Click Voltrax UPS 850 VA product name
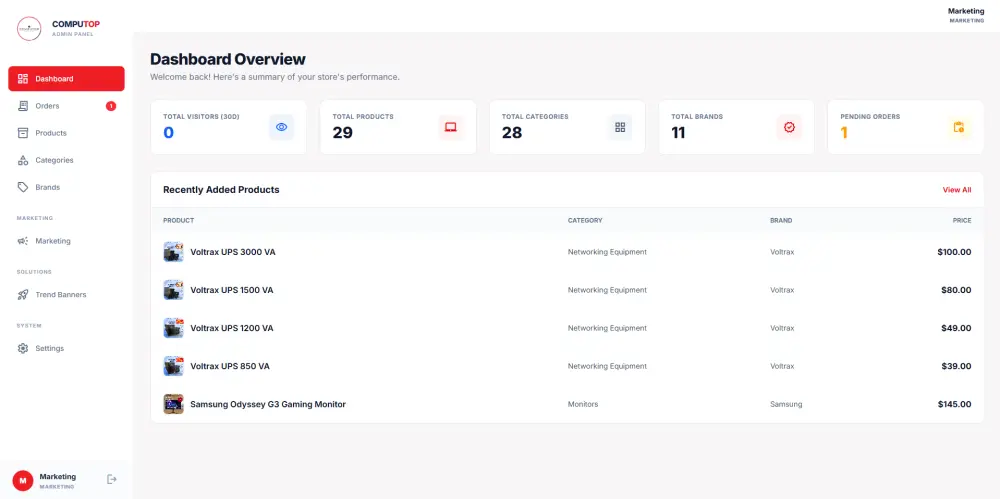1000x499 pixels. pos(230,366)
